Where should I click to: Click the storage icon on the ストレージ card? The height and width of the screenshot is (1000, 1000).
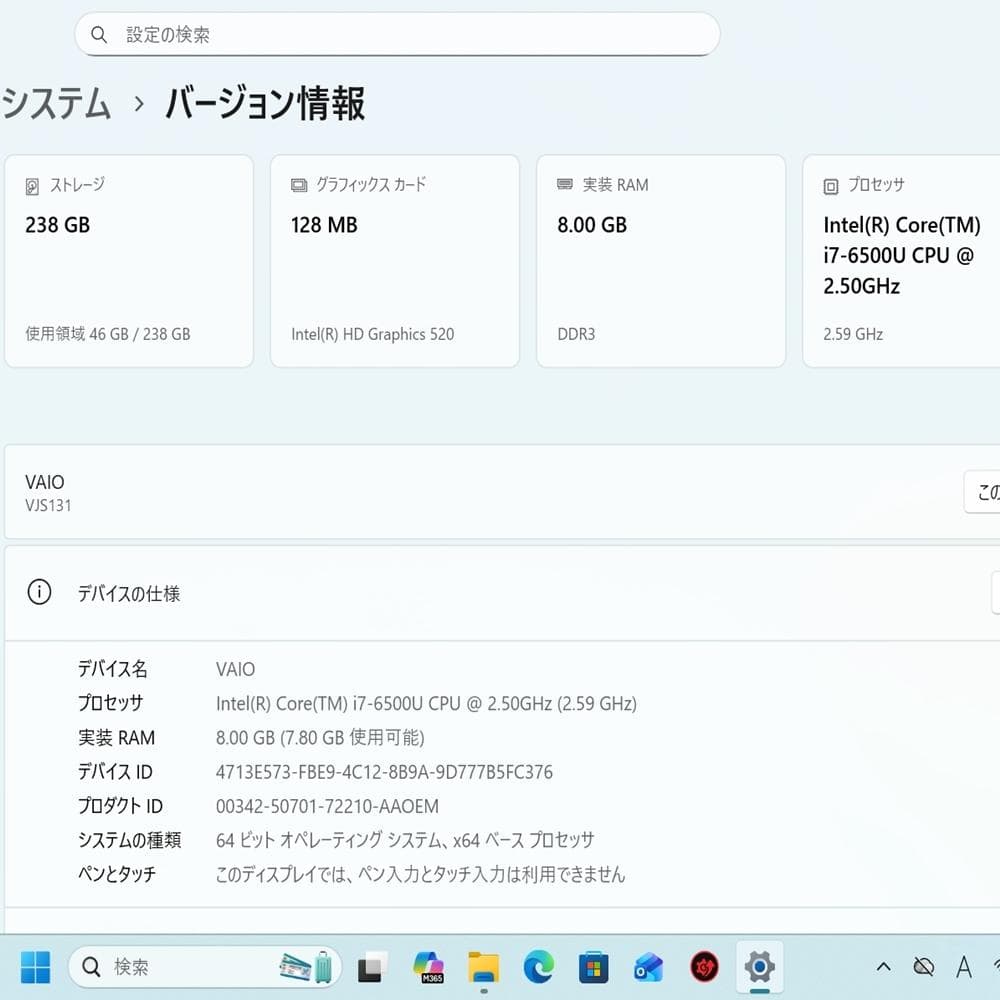(31, 185)
